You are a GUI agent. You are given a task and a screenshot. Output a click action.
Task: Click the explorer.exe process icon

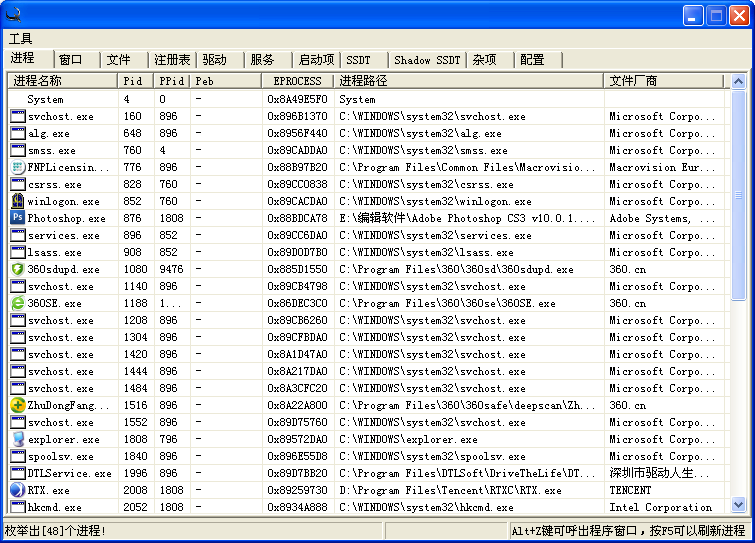tap(18, 439)
